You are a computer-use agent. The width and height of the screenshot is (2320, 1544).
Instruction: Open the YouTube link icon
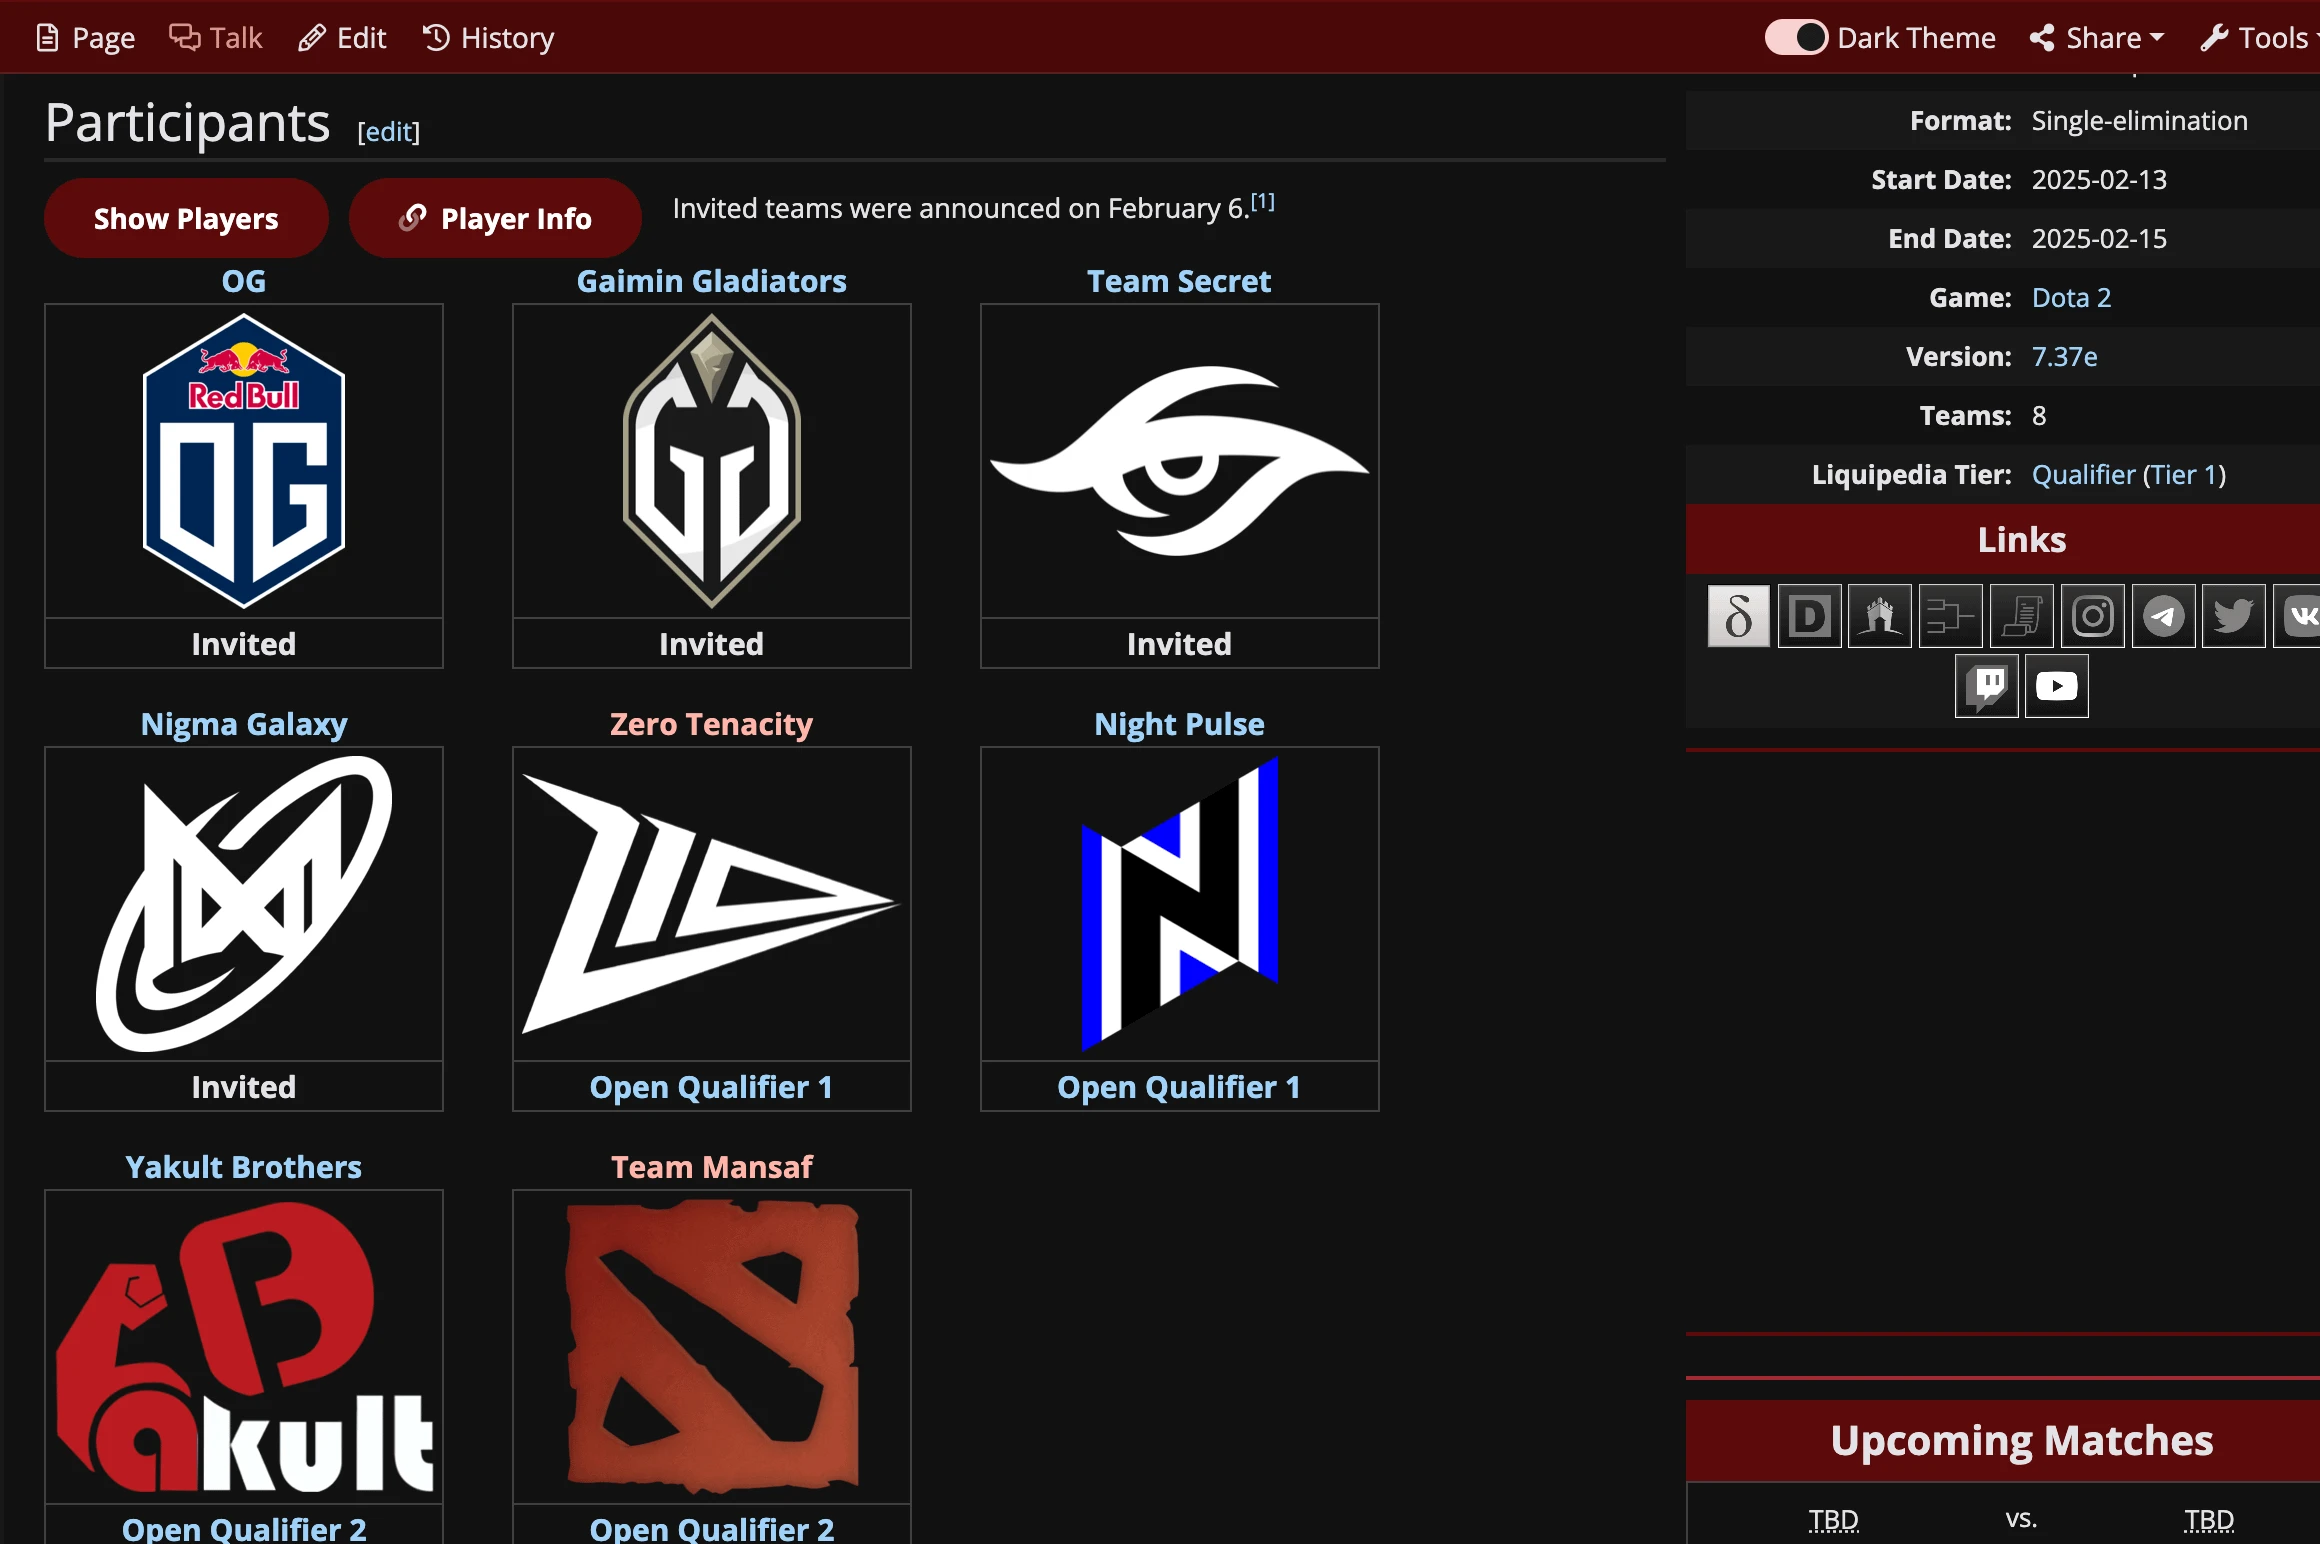pos(2057,686)
